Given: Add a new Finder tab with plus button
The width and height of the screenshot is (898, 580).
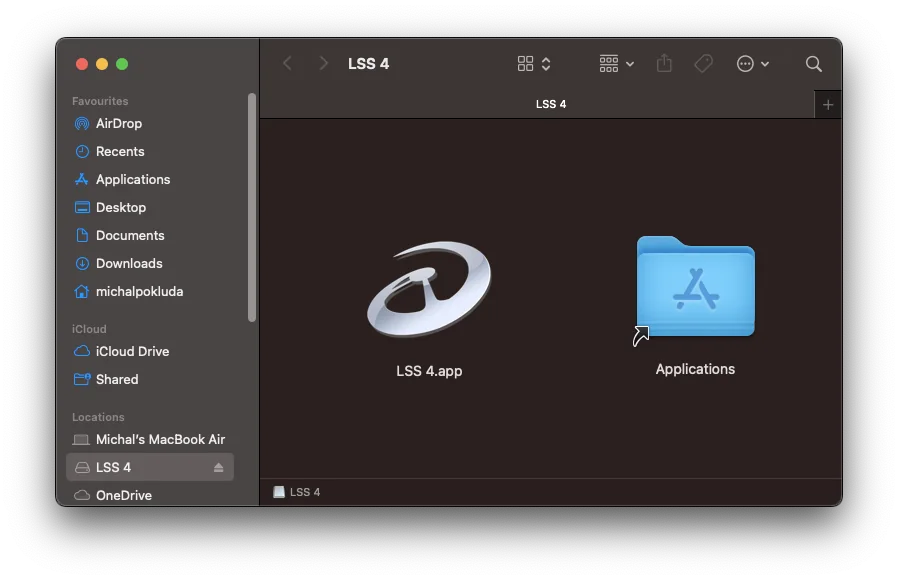Looking at the screenshot, I should click(828, 105).
